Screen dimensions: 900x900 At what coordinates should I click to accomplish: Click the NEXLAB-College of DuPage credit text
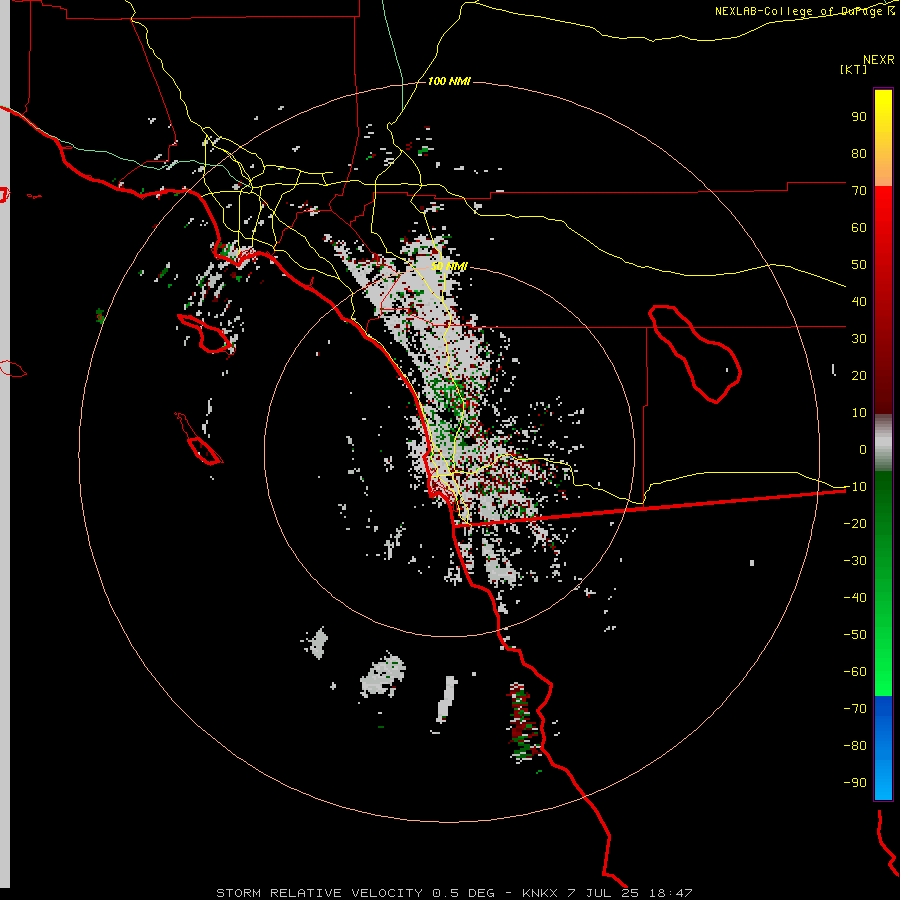[804, 11]
